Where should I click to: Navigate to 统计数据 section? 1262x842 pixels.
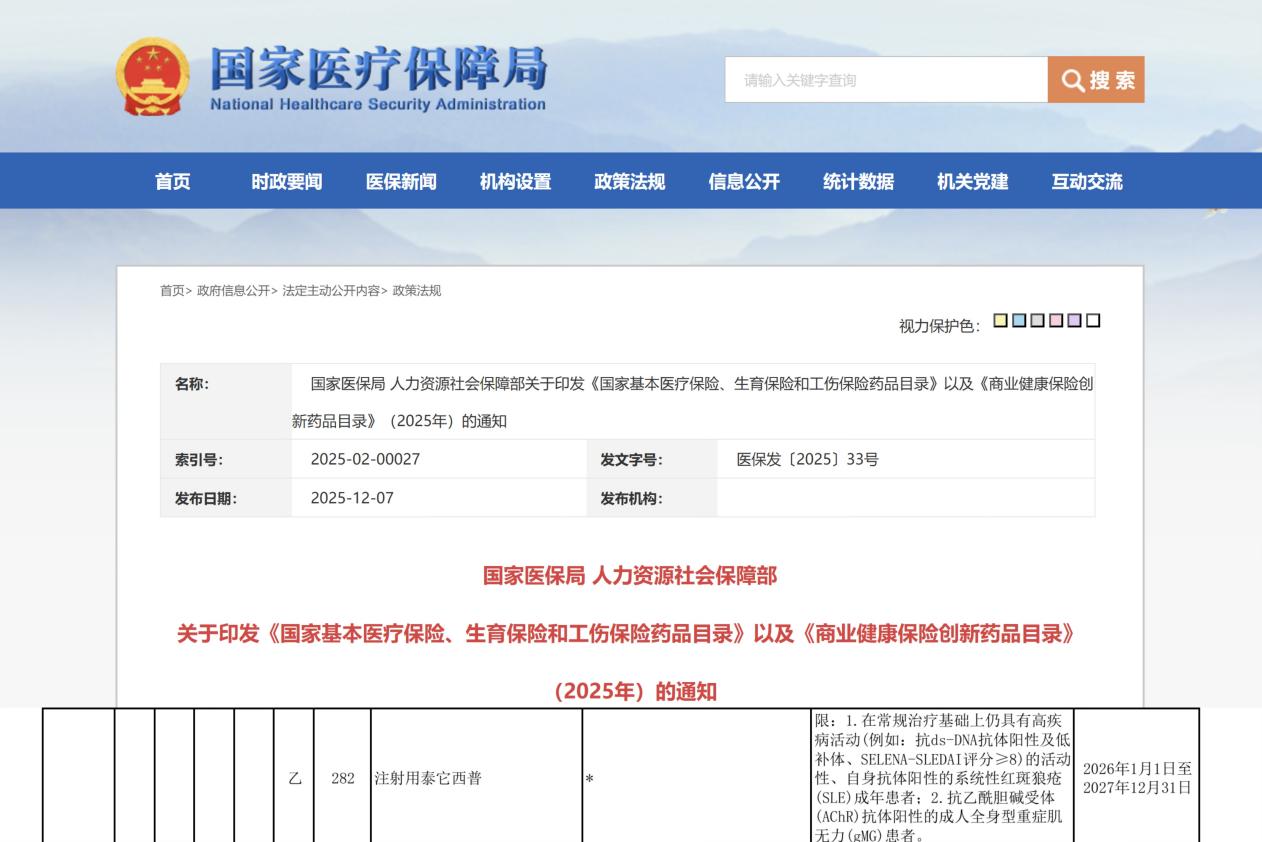[858, 182]
